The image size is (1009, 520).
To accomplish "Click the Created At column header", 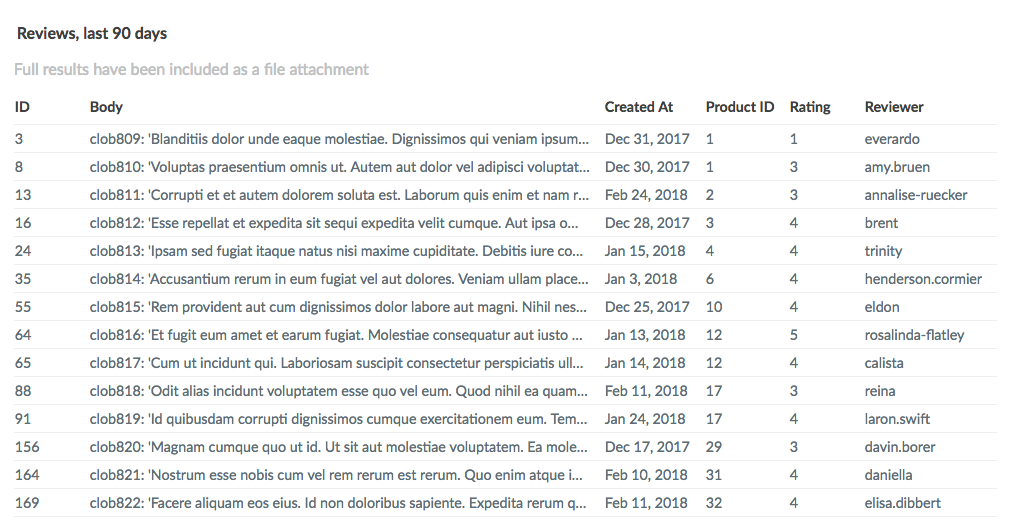I will (639, 107).
